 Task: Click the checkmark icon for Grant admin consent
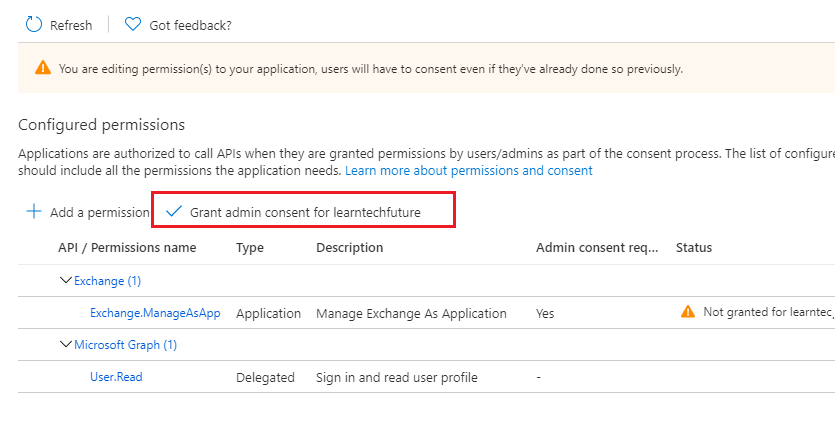point(174,212)
